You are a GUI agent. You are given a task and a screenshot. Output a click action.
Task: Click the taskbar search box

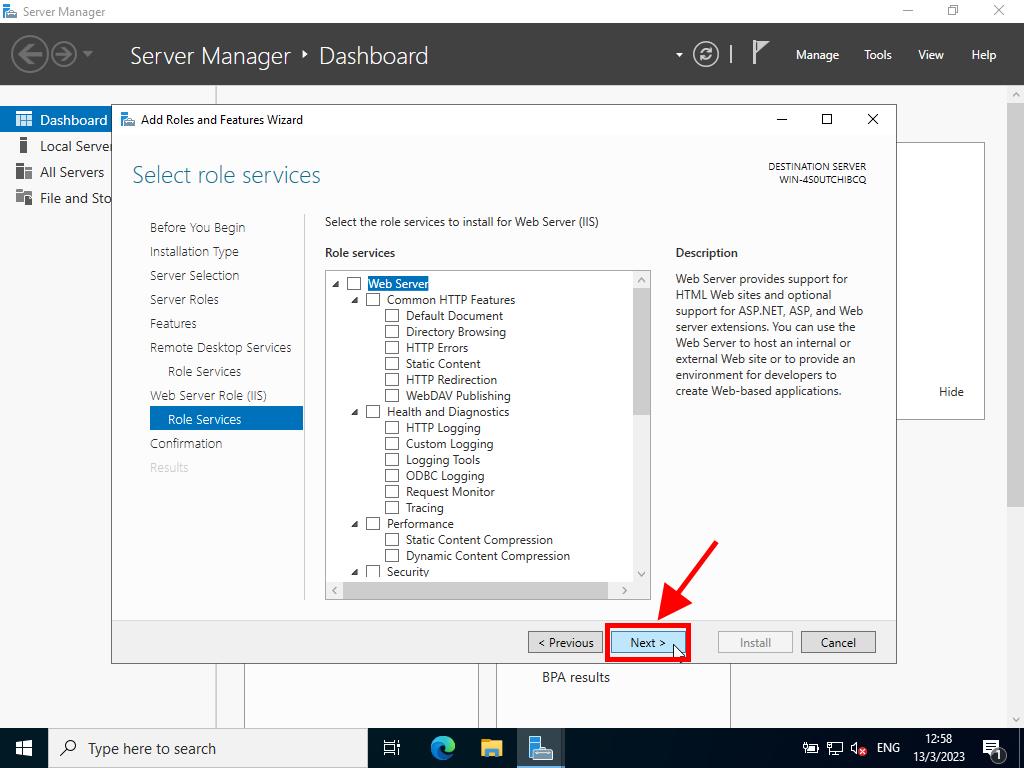tap(208, 748)
